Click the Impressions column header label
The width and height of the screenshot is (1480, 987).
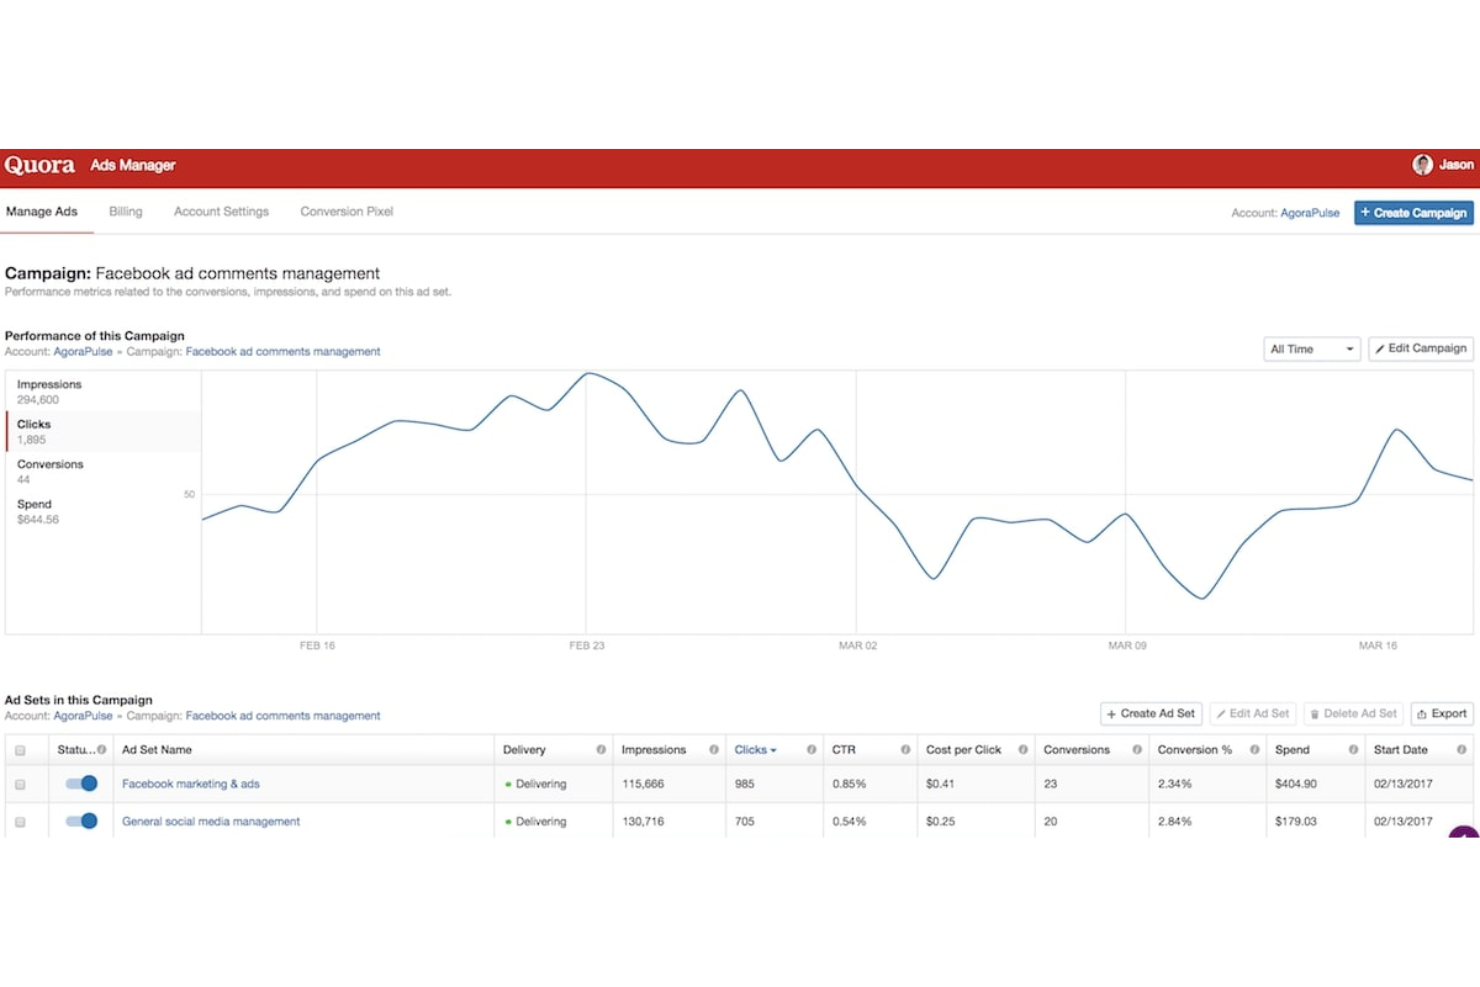point(654,749)
